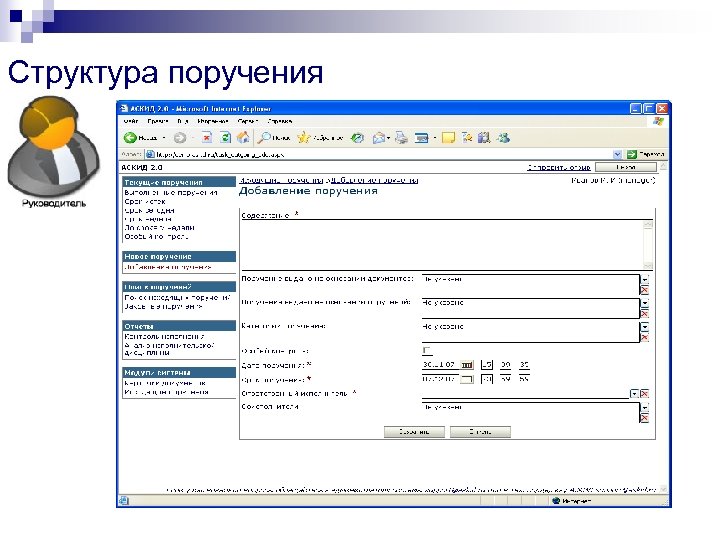Click the Отчеты section header
720x540 pixels.
pyautogui.click(x=179, y=326)
